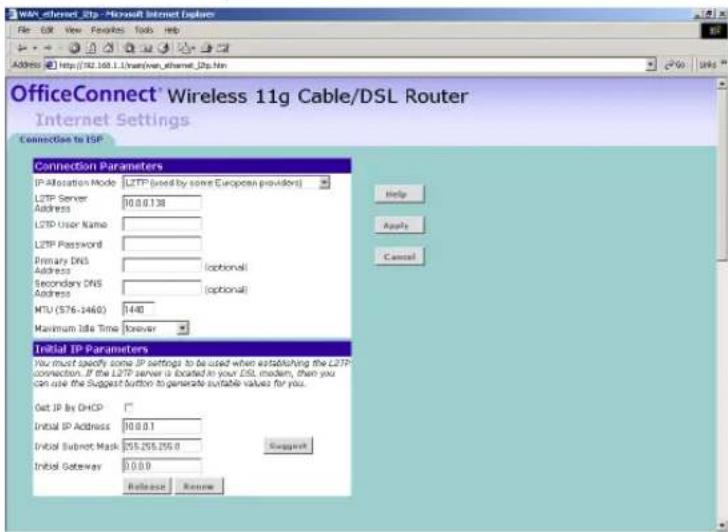The image size is (728, 532).
Task: Click the scrollbar up arrow
Action: (722, 84)
